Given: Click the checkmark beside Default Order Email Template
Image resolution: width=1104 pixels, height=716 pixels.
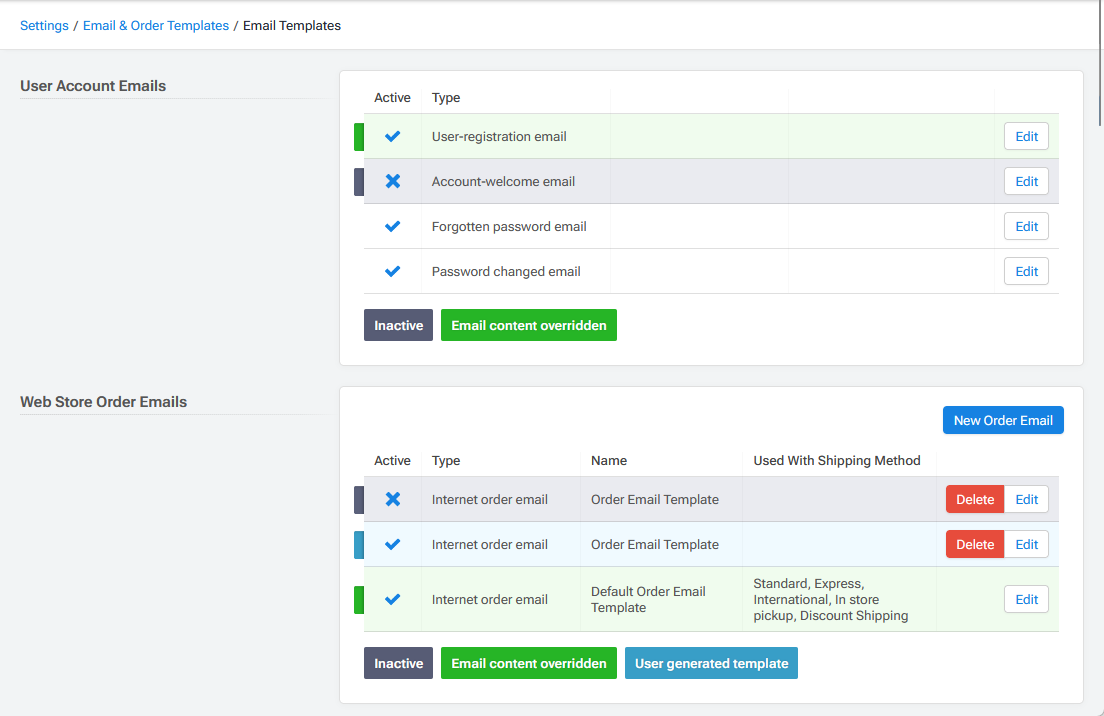Looking at the screenshot, I should (x=392, y=599).
